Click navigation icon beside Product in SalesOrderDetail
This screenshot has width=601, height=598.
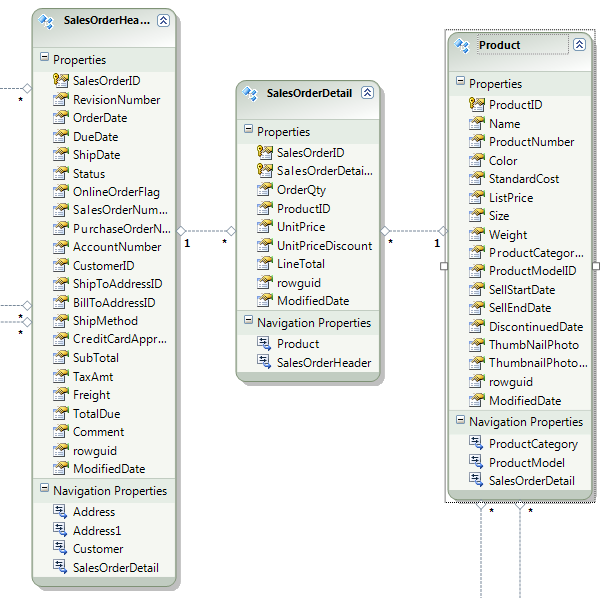(264, 343)
